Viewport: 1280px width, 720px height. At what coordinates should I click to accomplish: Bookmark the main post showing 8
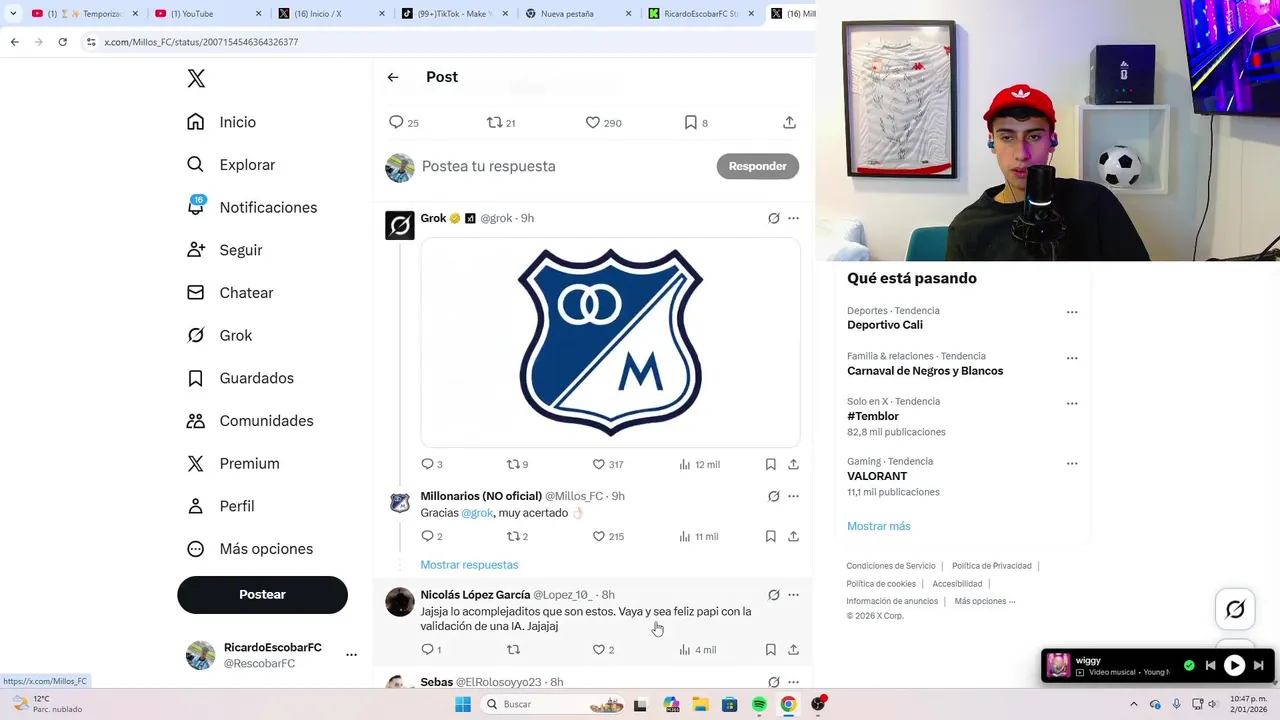pos(690,122)
